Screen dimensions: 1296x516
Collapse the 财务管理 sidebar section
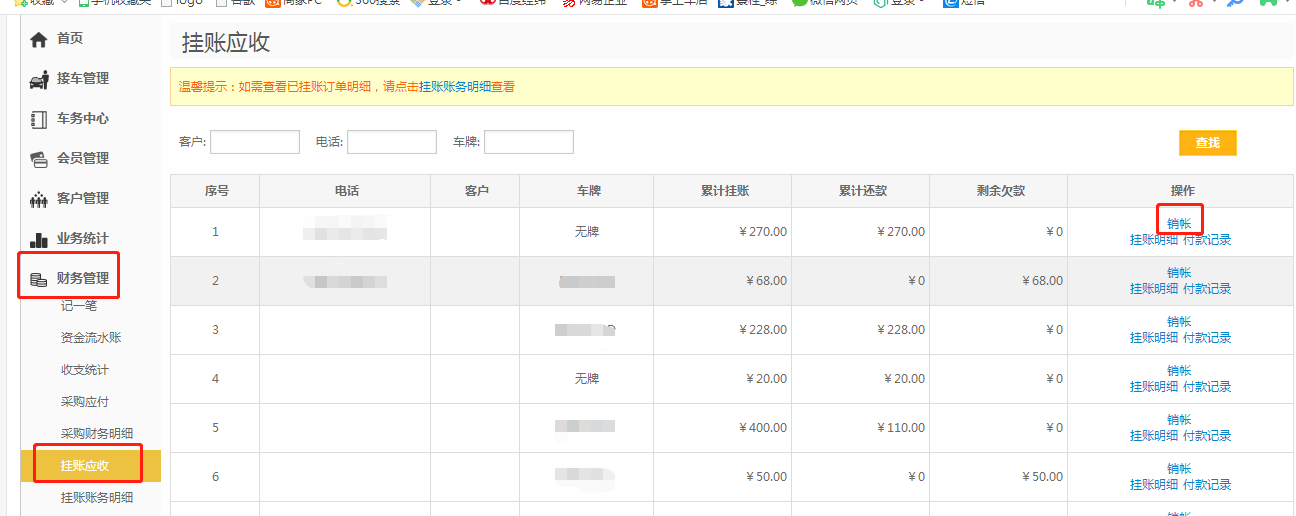(x=82, y=278)
